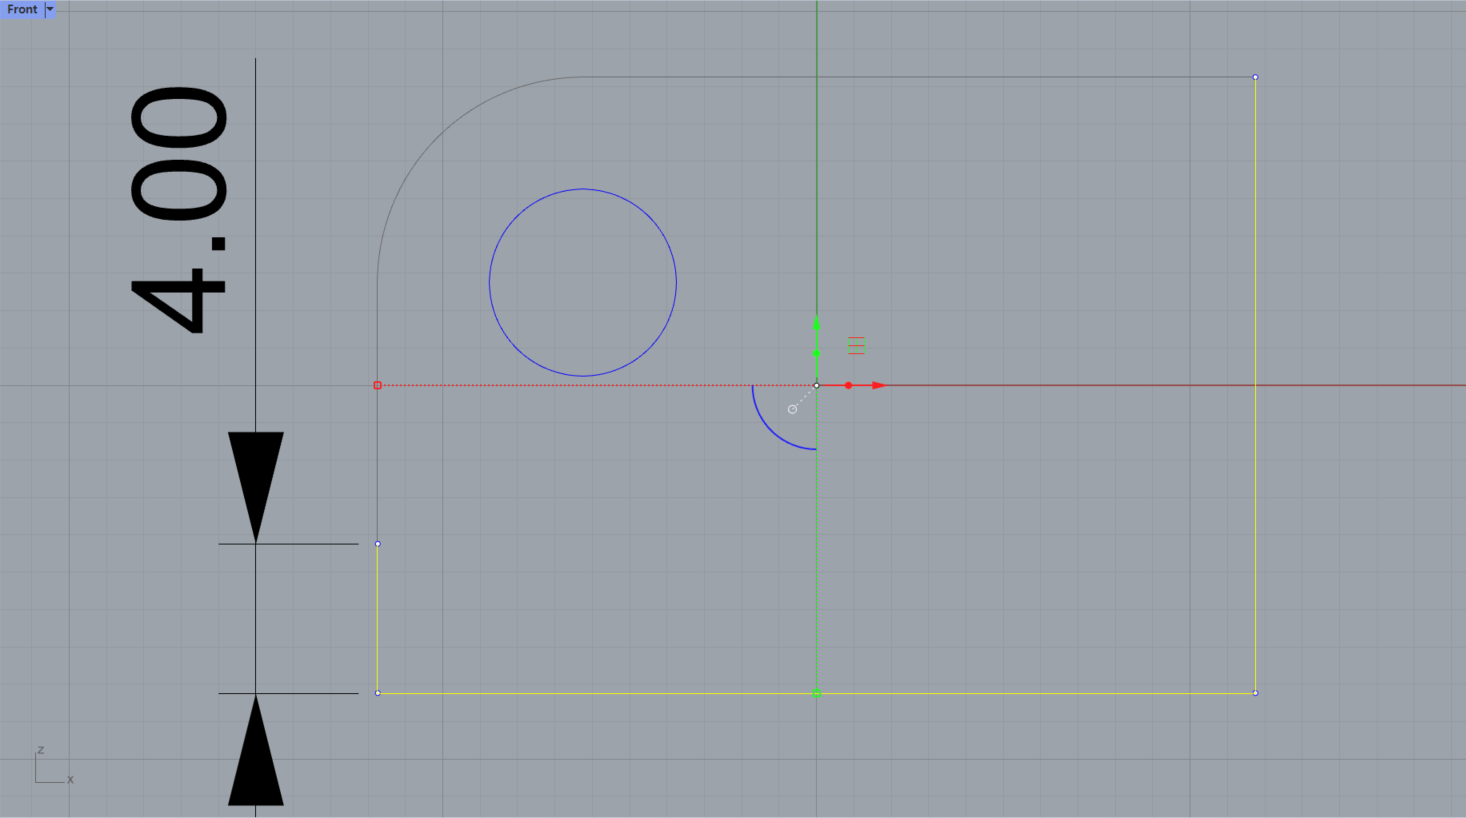Click the green square marker on the bottom edge
Screen dimensions: 1466x818
point(817,693)
